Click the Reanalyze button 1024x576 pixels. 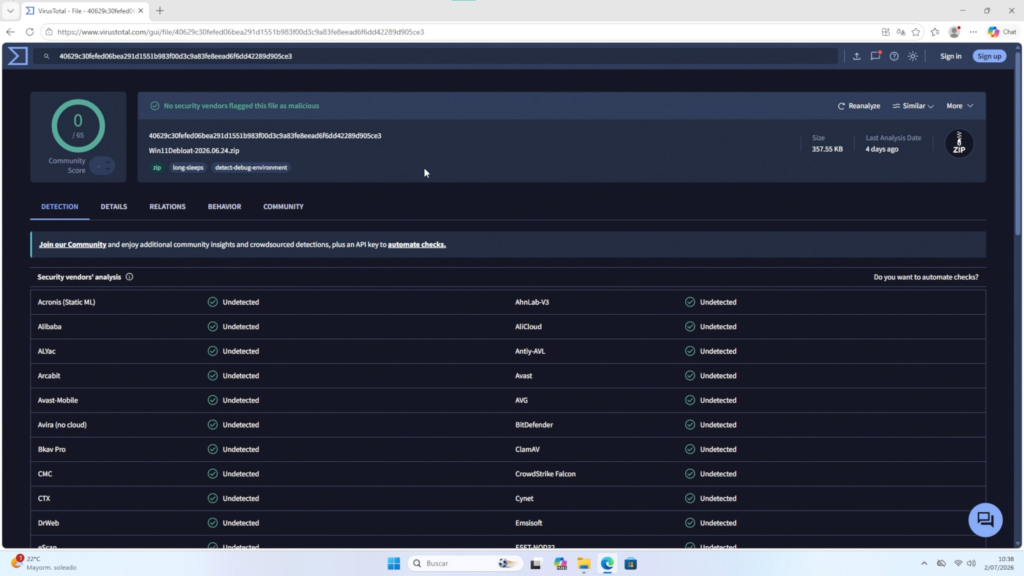pos(859,106)
